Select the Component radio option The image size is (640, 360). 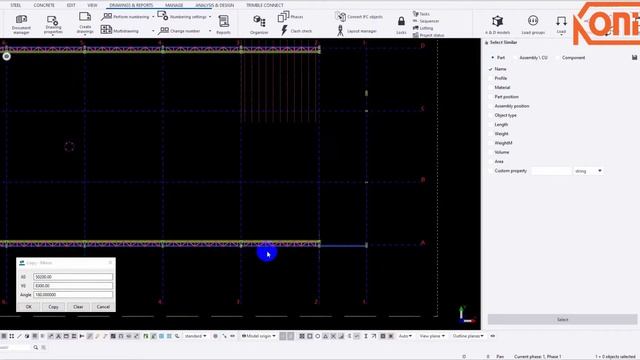click(558, 58)
